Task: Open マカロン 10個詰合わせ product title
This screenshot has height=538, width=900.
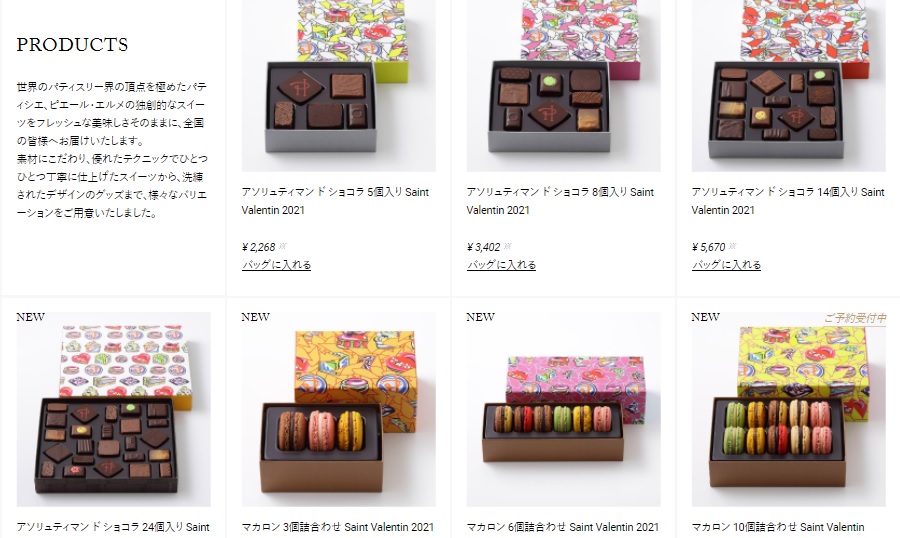Action: click(778, 527)
